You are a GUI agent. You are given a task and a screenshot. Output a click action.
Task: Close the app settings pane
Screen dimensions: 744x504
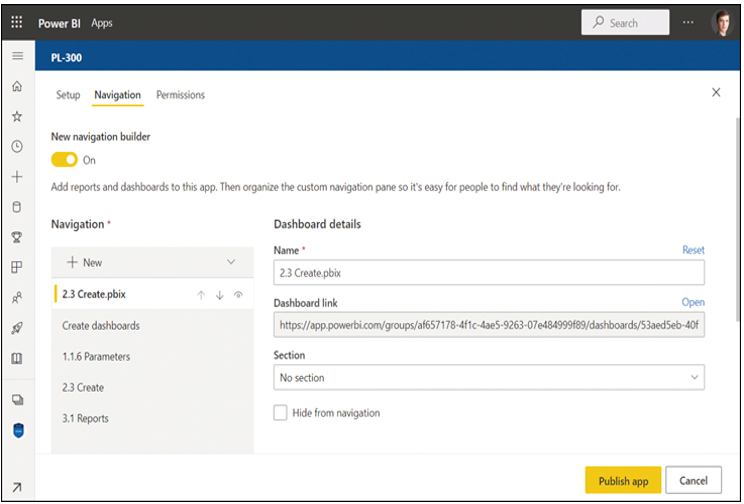pyautogui.click(x=716, y=92)
